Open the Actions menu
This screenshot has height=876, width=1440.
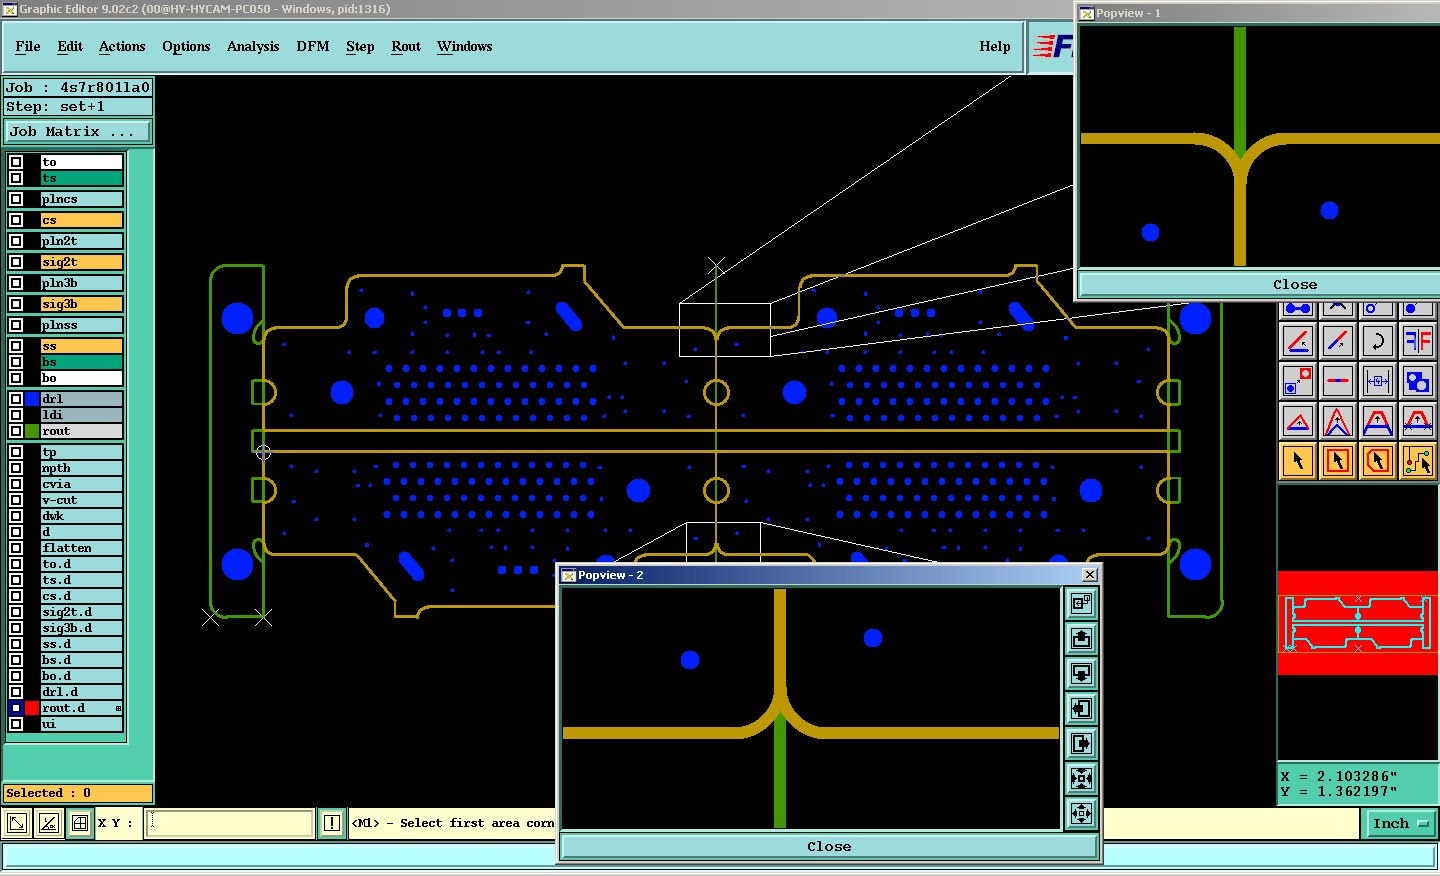coord(122,46)
